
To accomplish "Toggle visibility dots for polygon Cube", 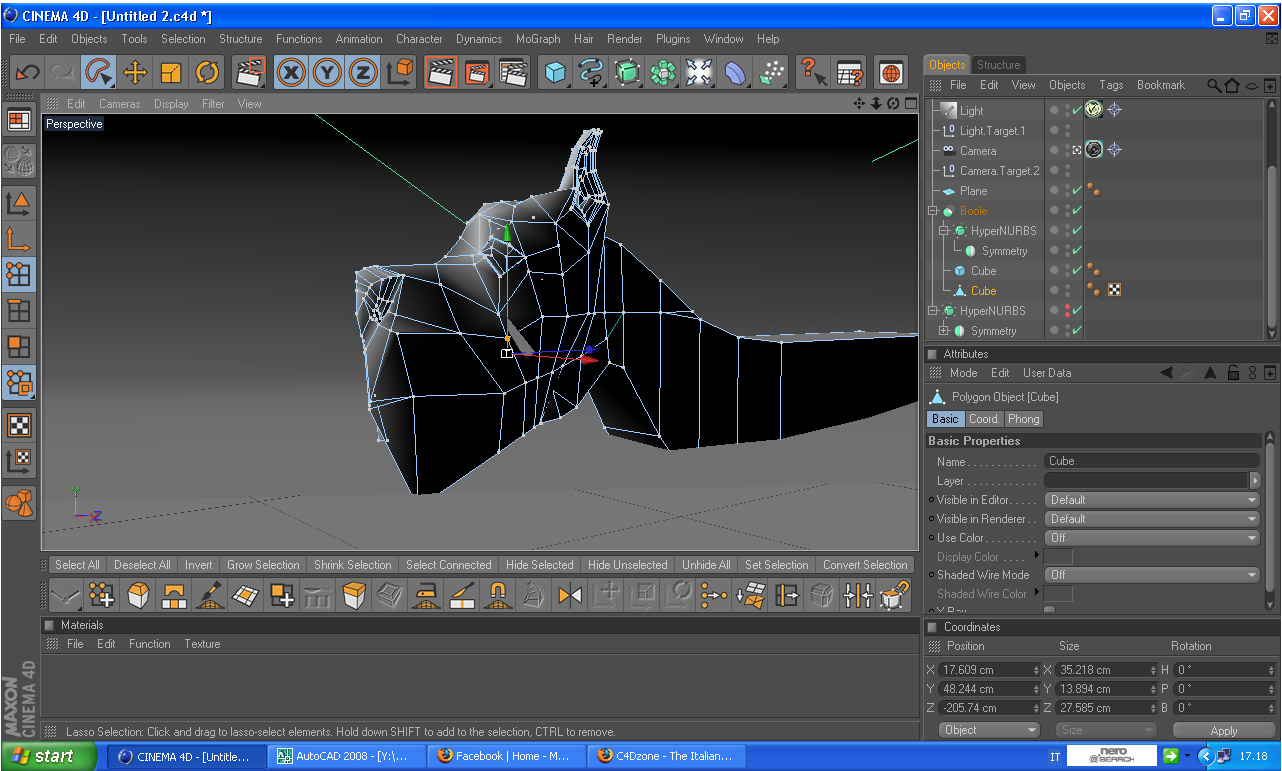I will click(x=1066, y=291).
